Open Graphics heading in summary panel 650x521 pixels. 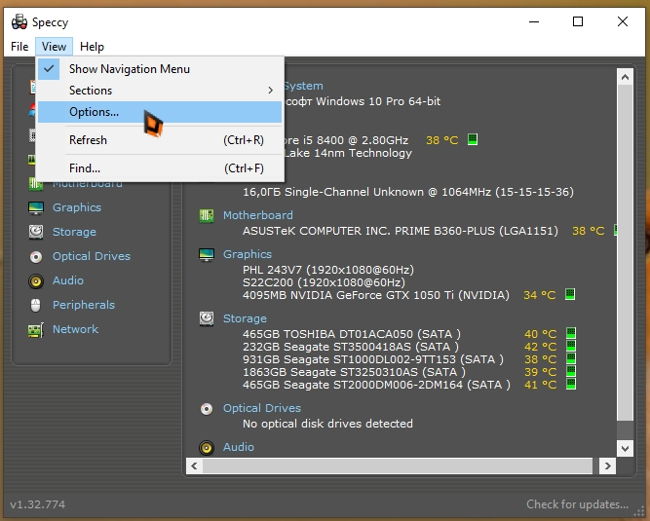(x=247, y=254)
